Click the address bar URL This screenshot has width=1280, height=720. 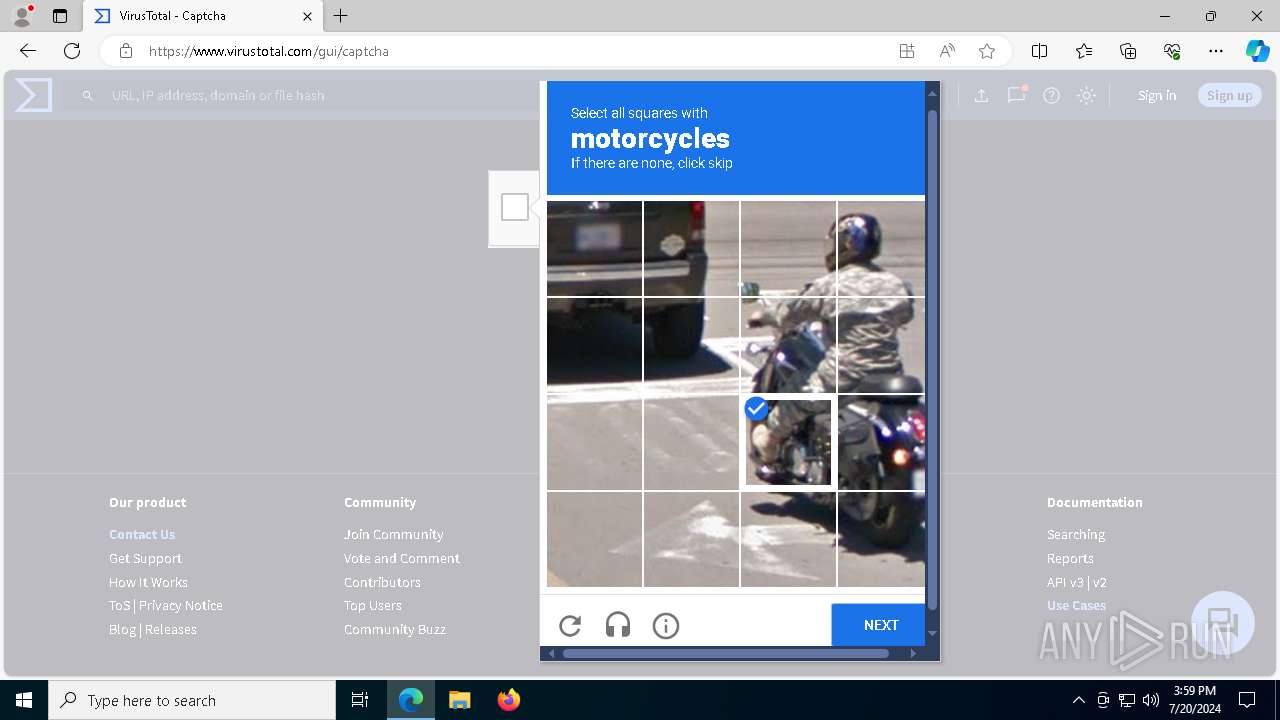point(269,51)
